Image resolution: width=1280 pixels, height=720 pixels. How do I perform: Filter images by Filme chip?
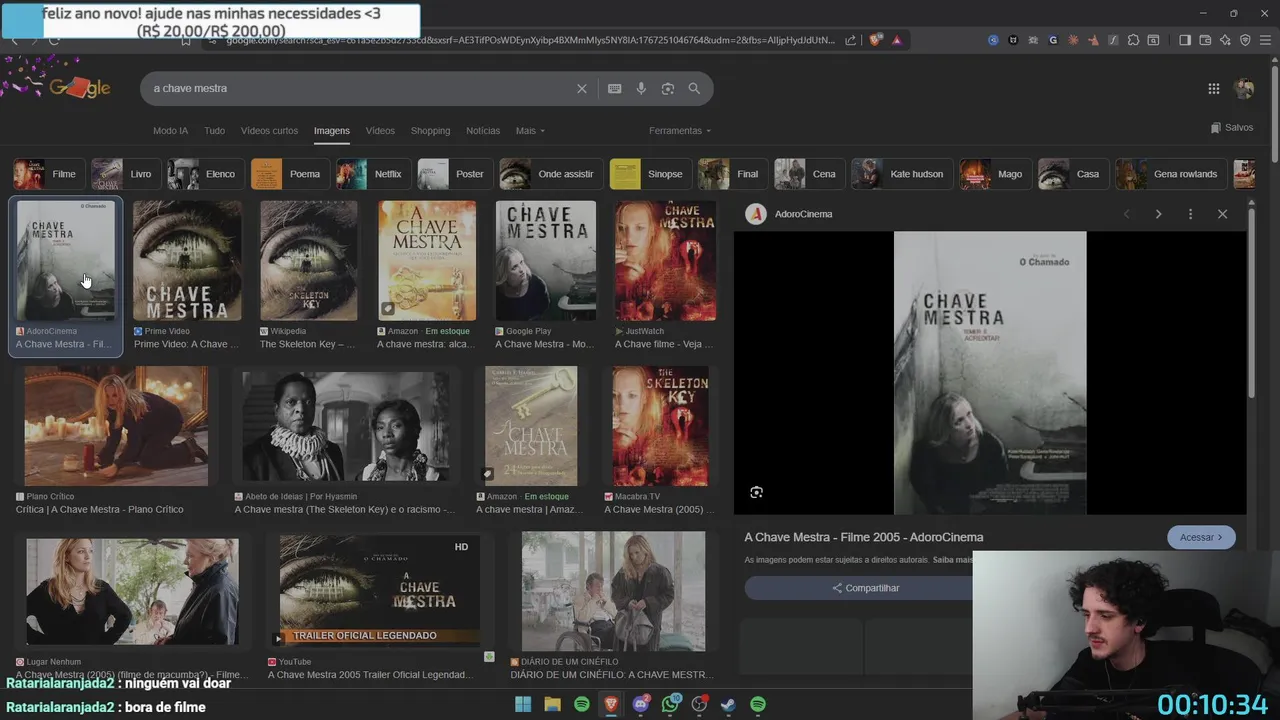(47, 174)
